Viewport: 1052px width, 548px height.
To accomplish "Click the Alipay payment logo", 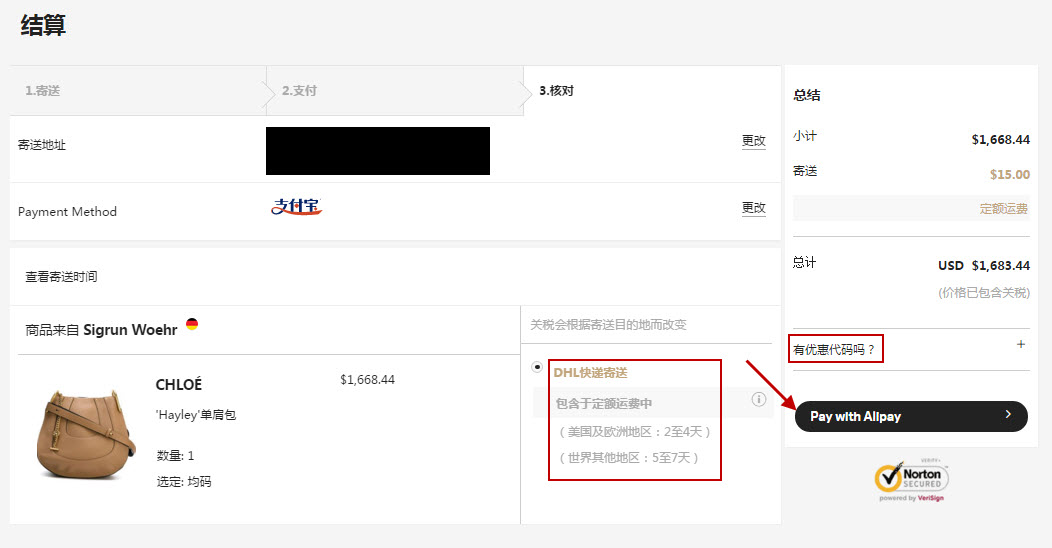I will pos(297,207).
